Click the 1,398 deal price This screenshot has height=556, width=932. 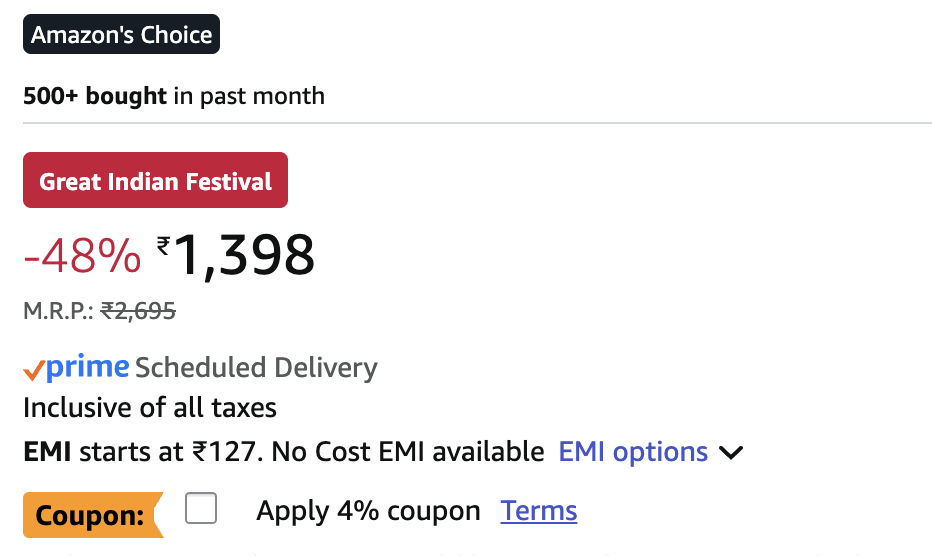click(x=245, y=255)
